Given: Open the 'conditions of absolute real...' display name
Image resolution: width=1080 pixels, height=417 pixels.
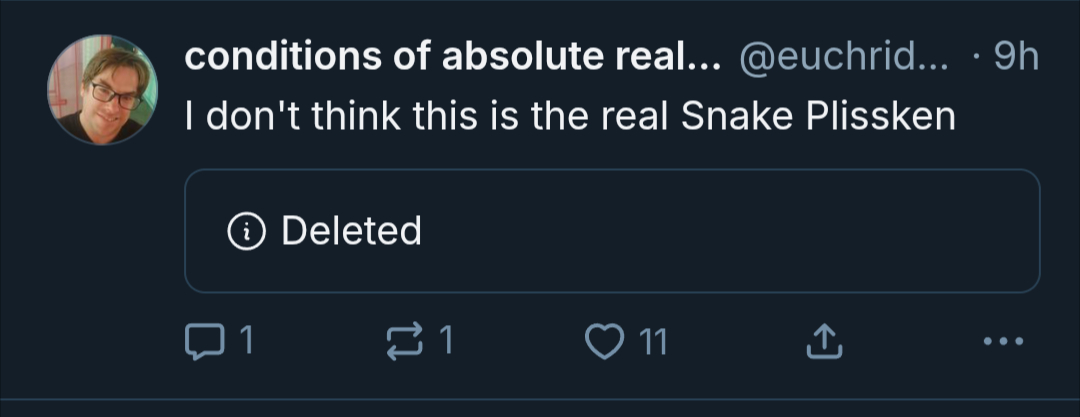Looking at the screenshot, I should [x=452, y=59].
